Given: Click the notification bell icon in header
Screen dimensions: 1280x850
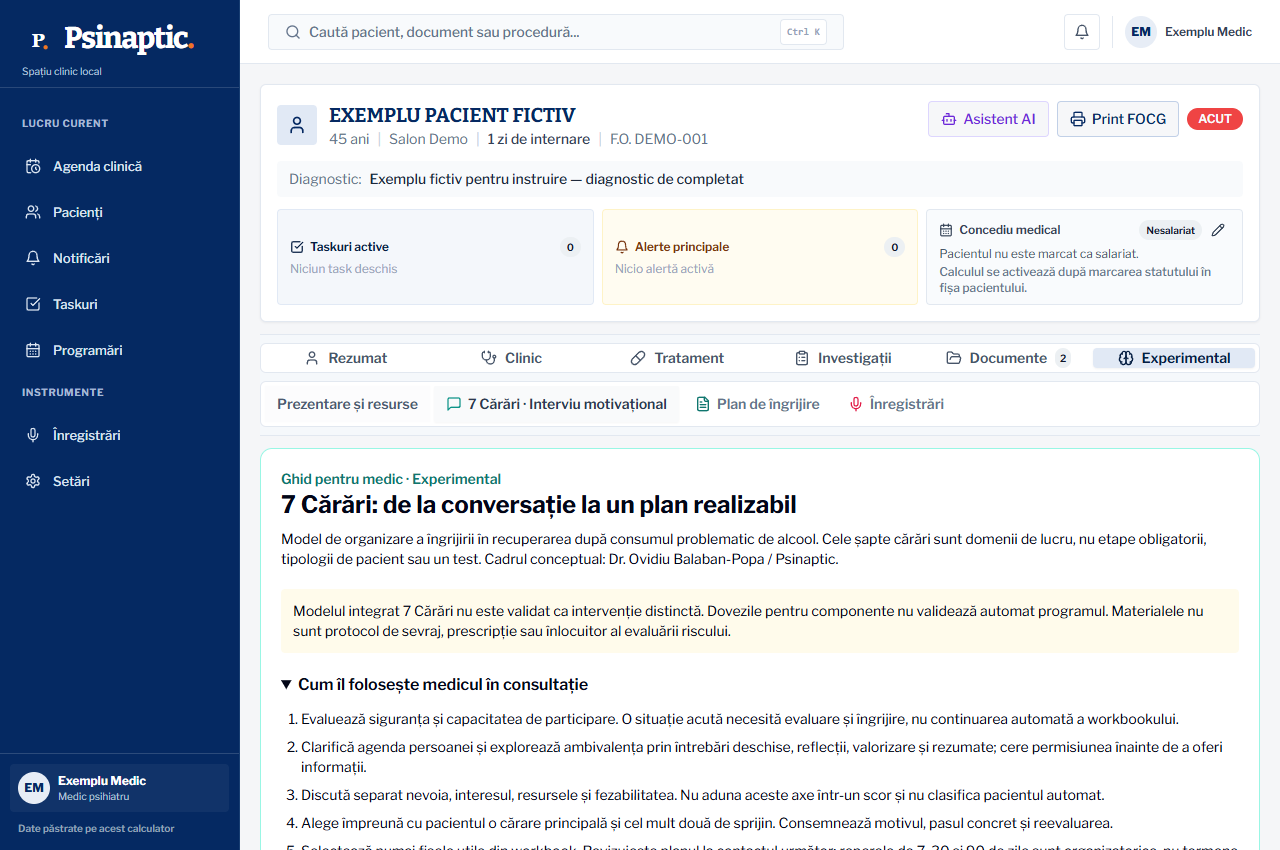Looking at the screenshot, I should coord(1082,32).
